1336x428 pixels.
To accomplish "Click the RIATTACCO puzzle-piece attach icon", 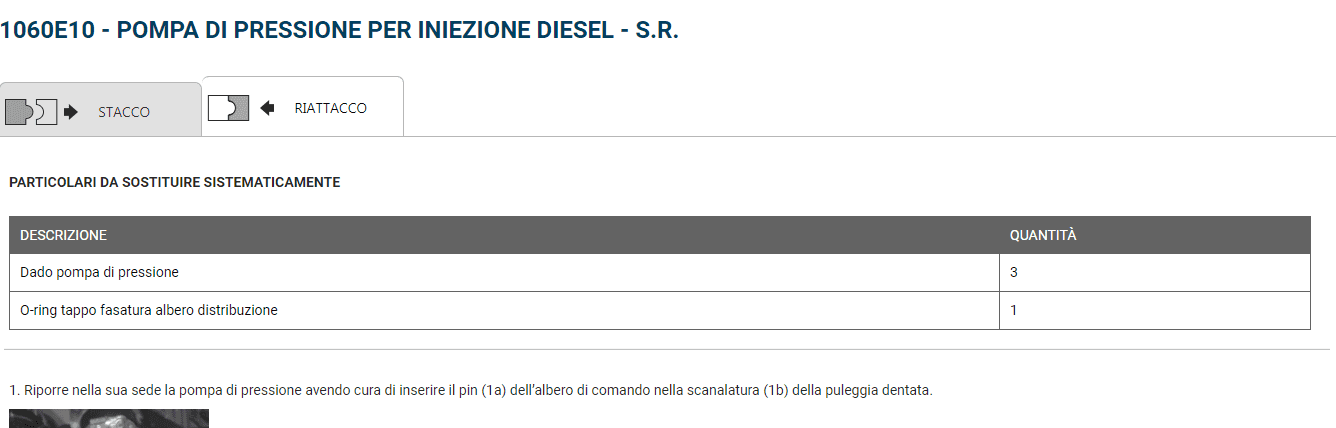I will click(x=228, y=107).
